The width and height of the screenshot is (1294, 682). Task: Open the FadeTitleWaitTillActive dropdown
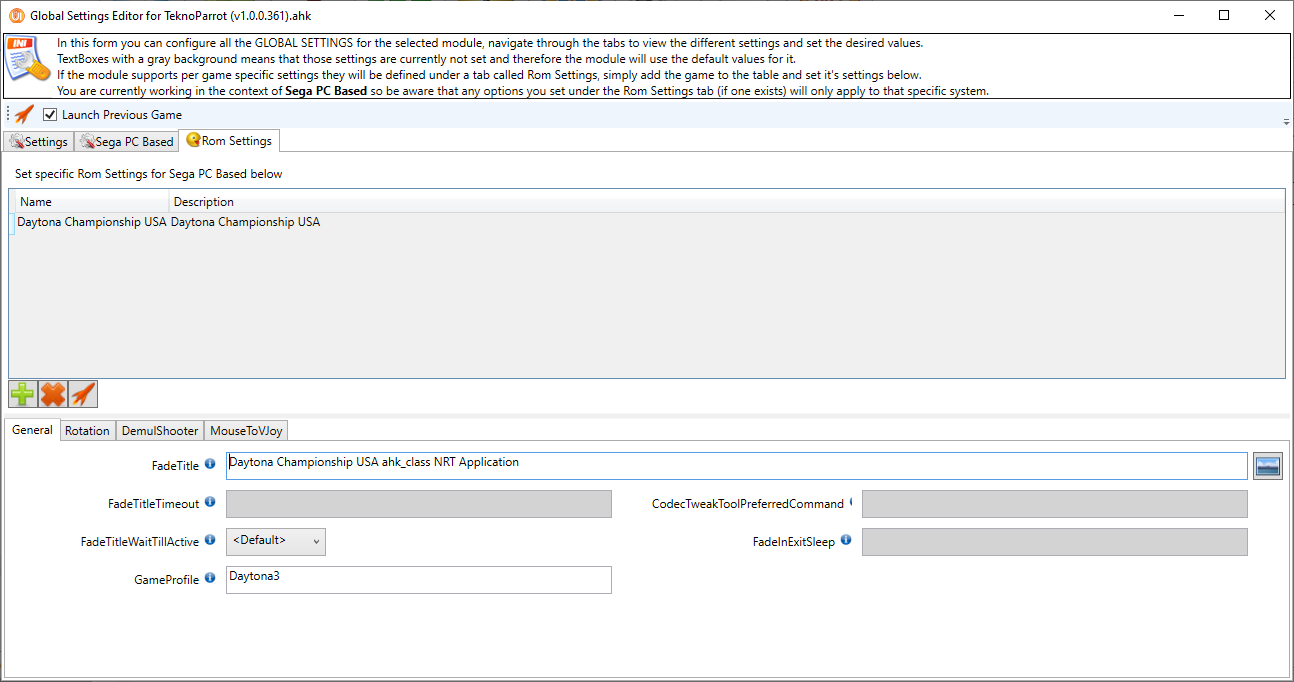(x=276, y=541)
